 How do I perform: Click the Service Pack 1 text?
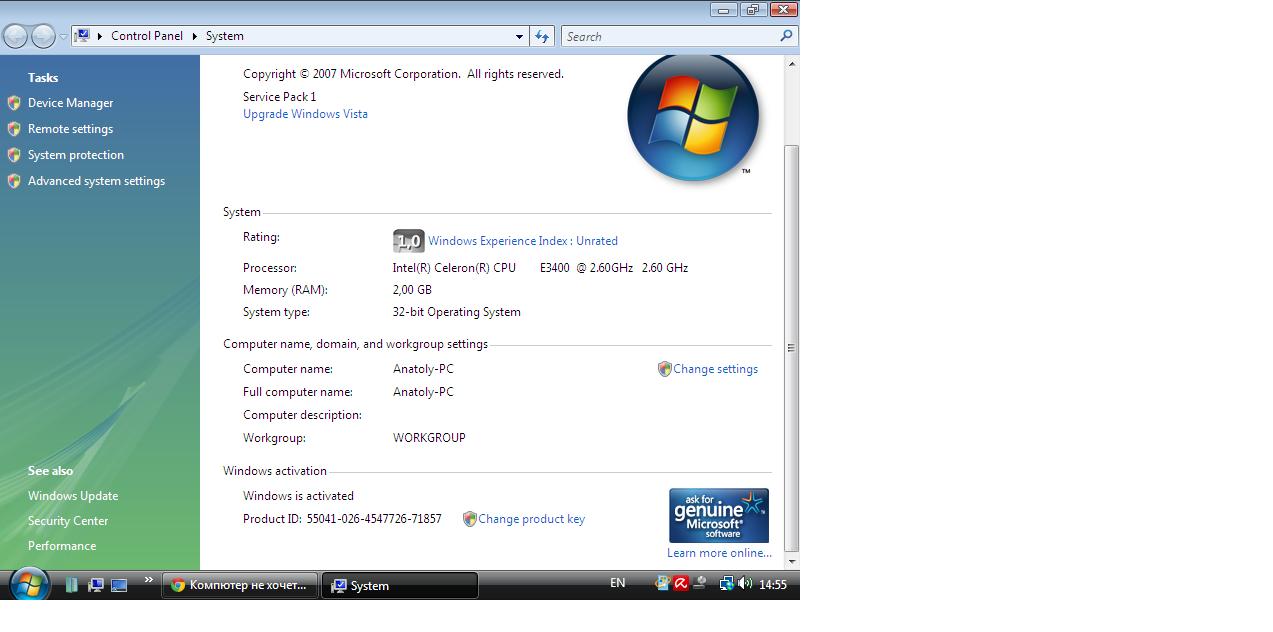279,97
